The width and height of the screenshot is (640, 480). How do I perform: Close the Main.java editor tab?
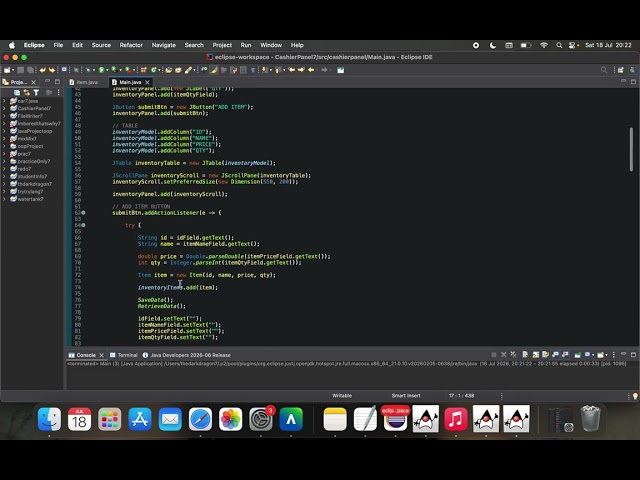coord(147,82)
